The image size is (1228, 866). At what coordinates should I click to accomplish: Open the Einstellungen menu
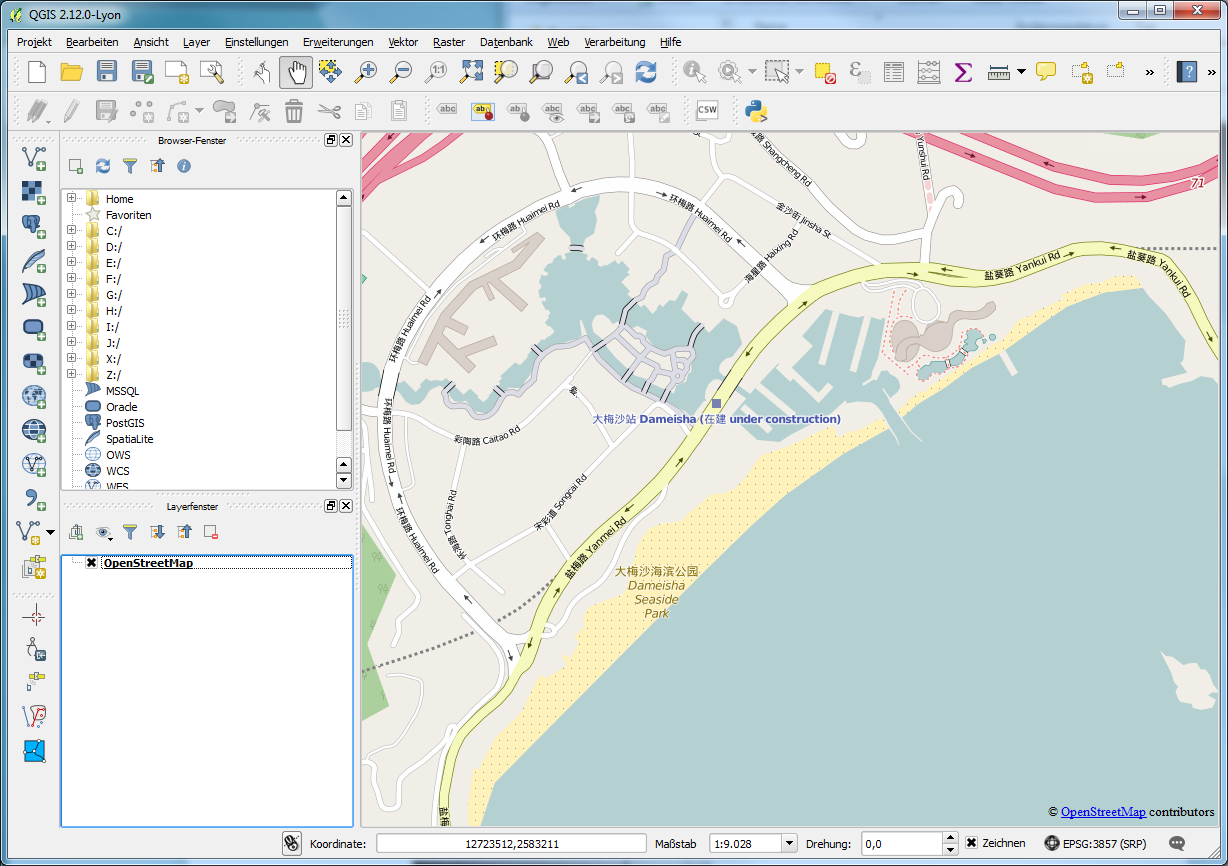point(257,42)
